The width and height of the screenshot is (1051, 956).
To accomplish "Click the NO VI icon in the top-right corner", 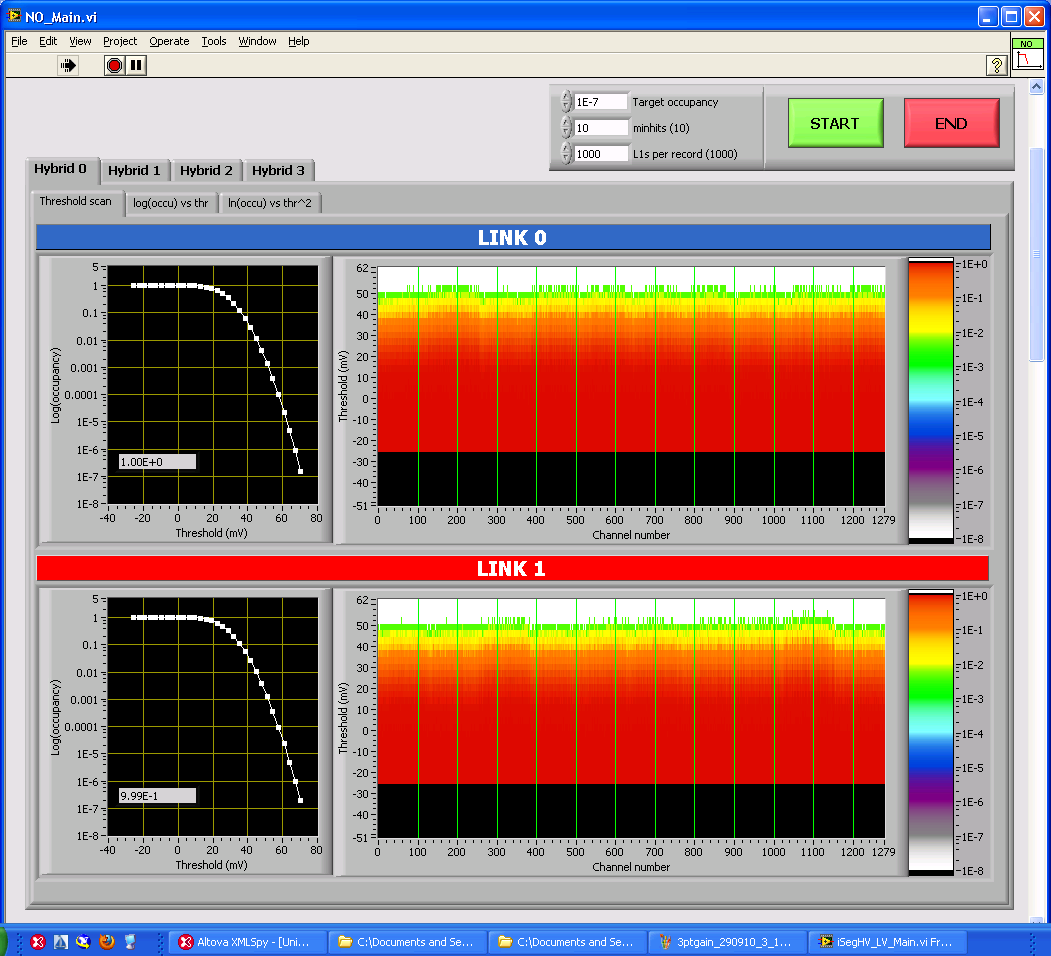I will click(1026, 54).
